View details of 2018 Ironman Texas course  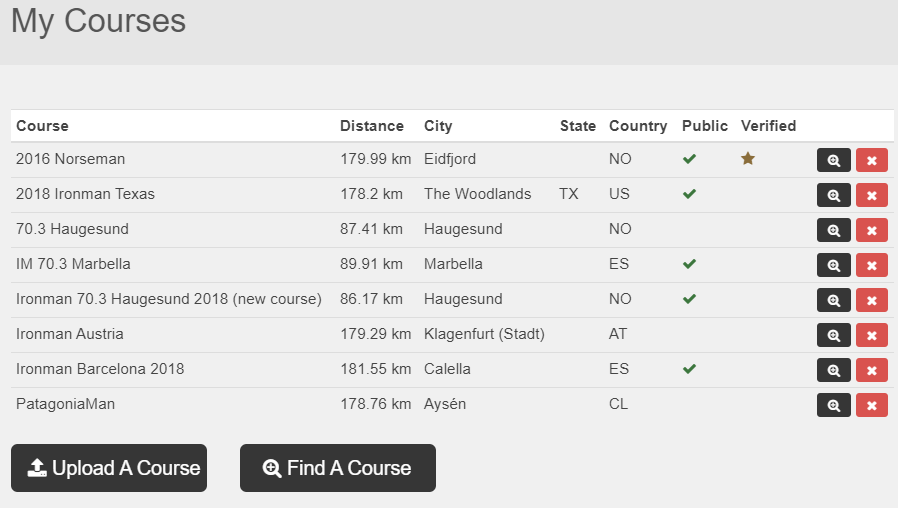(x=833, y=195)
